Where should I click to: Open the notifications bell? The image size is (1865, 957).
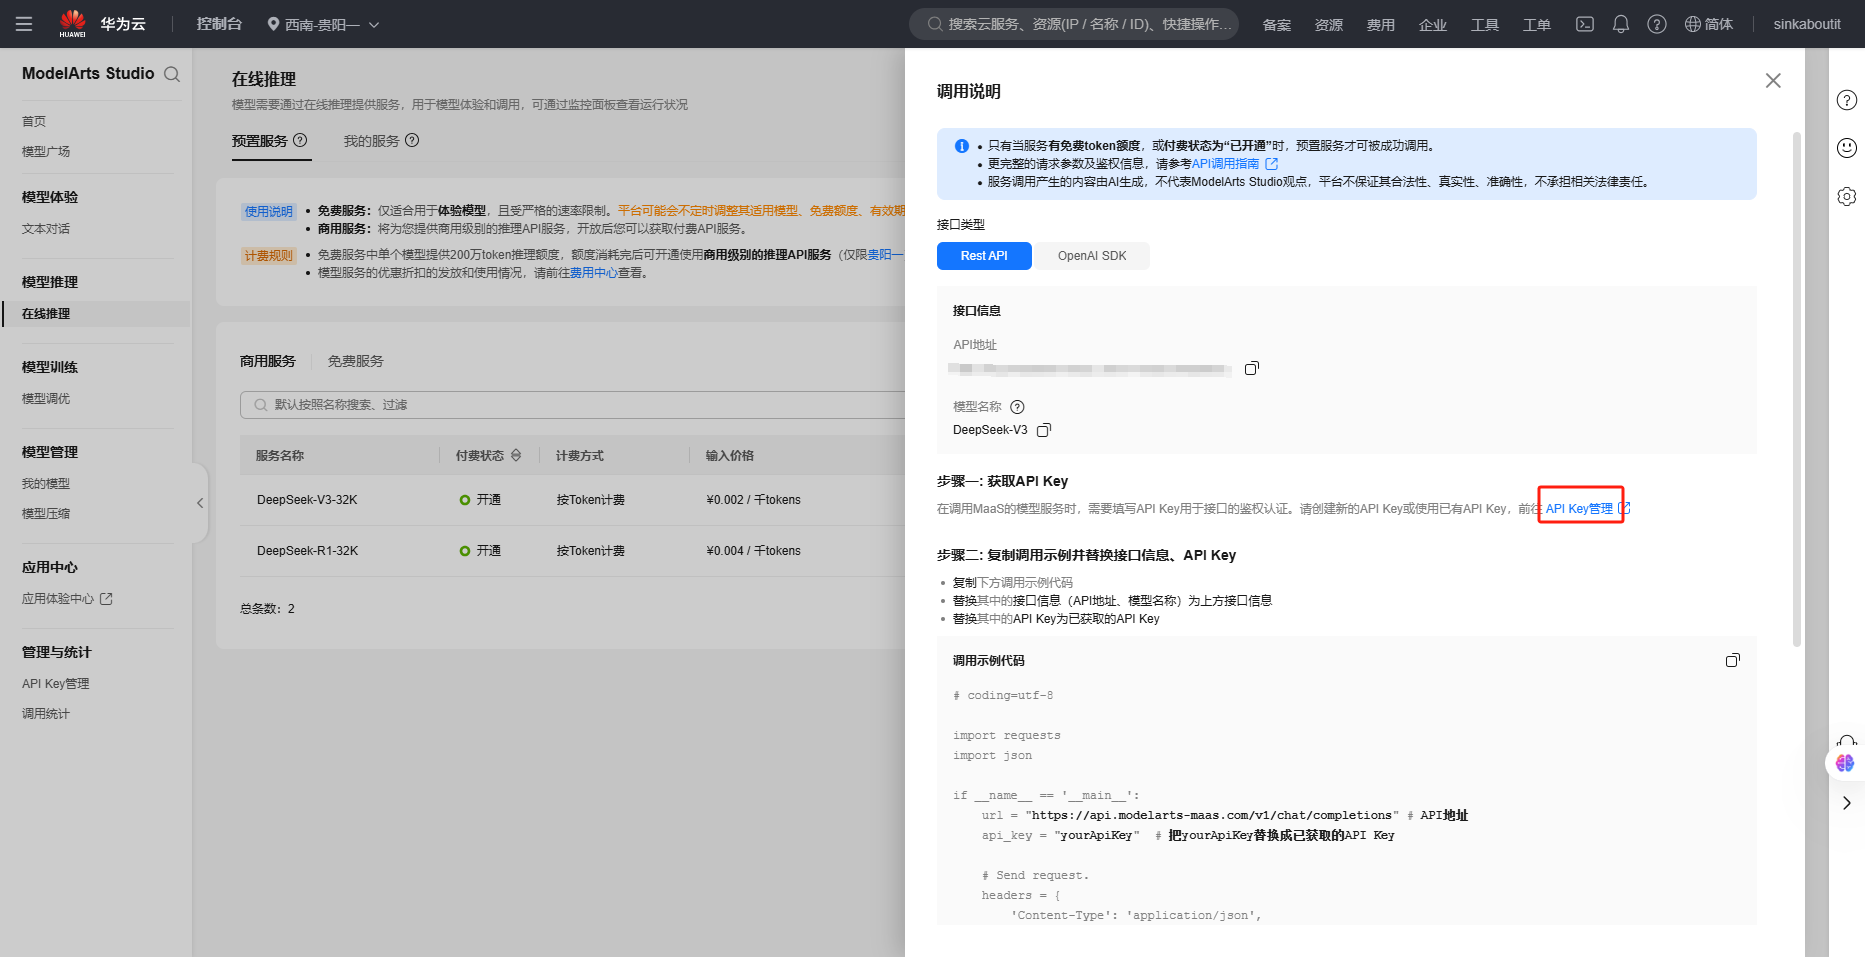pos(1621,24)
